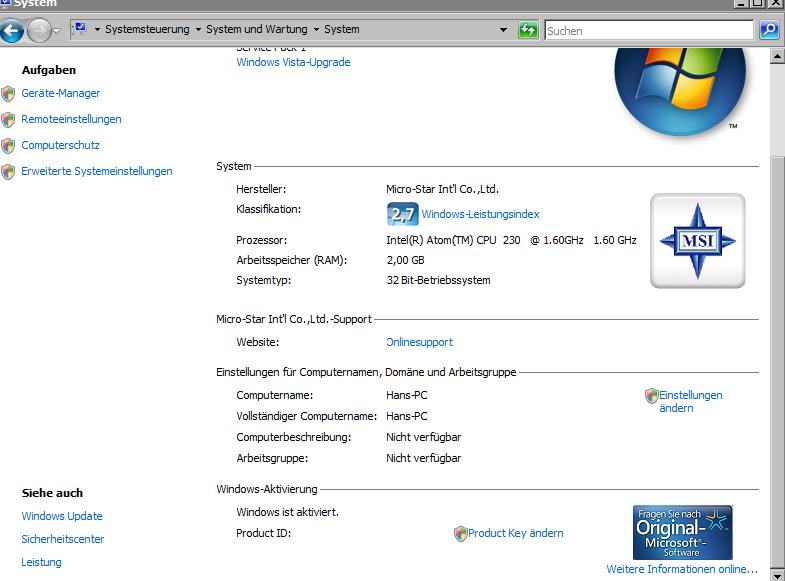The image size is (785, 581).
Task: Click the shield icon beside Computerschutz
Action: click(8, 146)
